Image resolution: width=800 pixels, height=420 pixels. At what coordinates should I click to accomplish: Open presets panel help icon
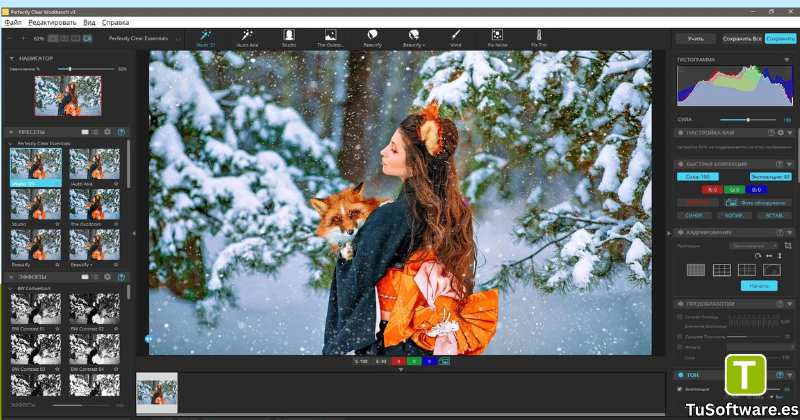tap(121, 132)
